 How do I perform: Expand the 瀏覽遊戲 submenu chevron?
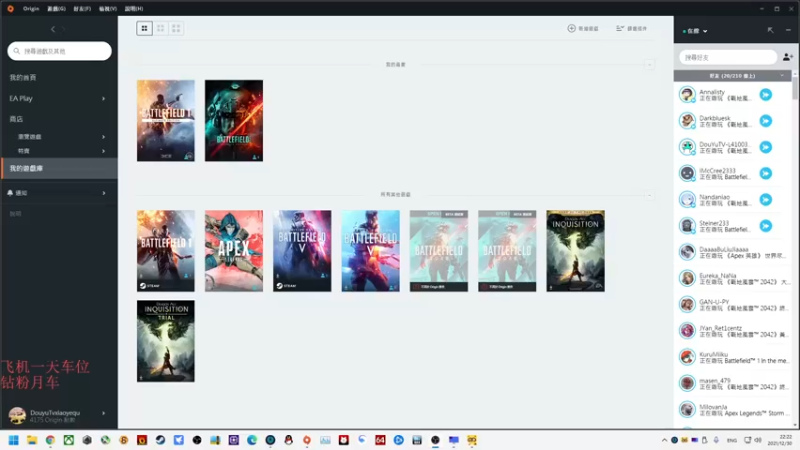pyautogui.click(x=104, y=137)
